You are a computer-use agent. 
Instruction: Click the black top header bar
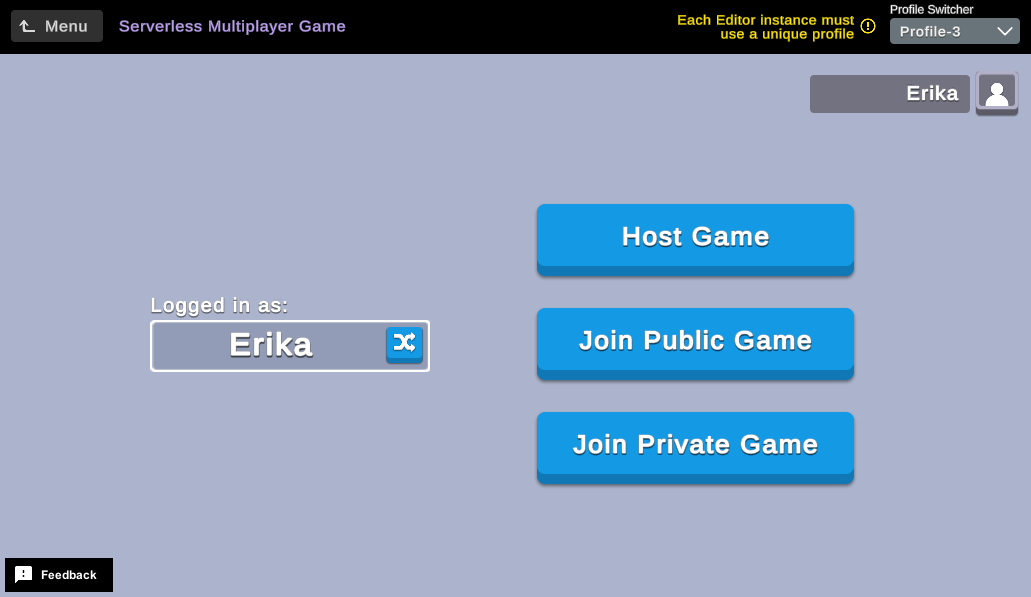tap(500, 26)
